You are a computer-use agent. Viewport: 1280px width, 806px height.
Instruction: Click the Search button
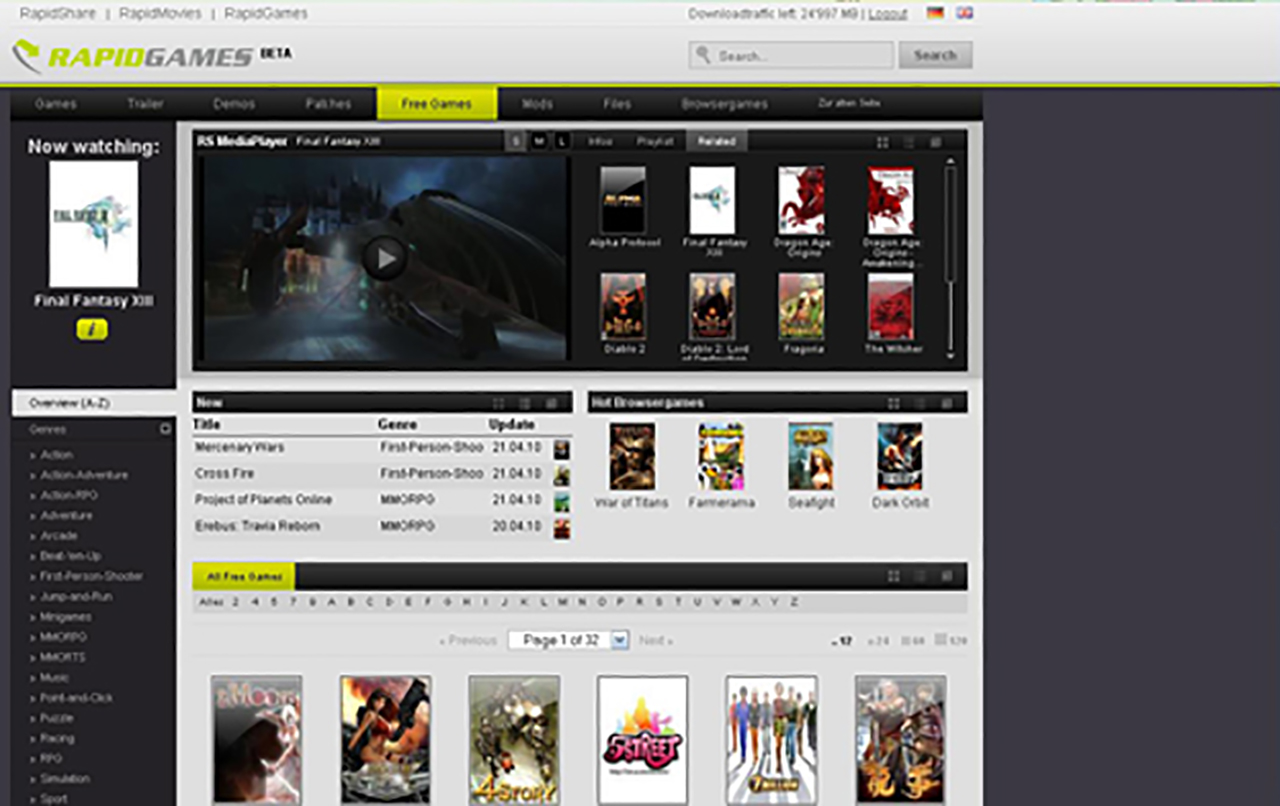coord(935,55)
